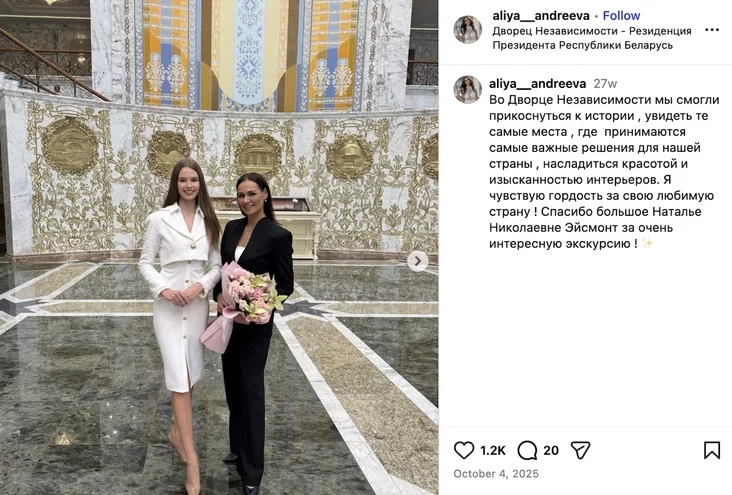This screenshot has height=495, width=732.
Task: Open the three-dot more options menu
Action: (712, 30)
